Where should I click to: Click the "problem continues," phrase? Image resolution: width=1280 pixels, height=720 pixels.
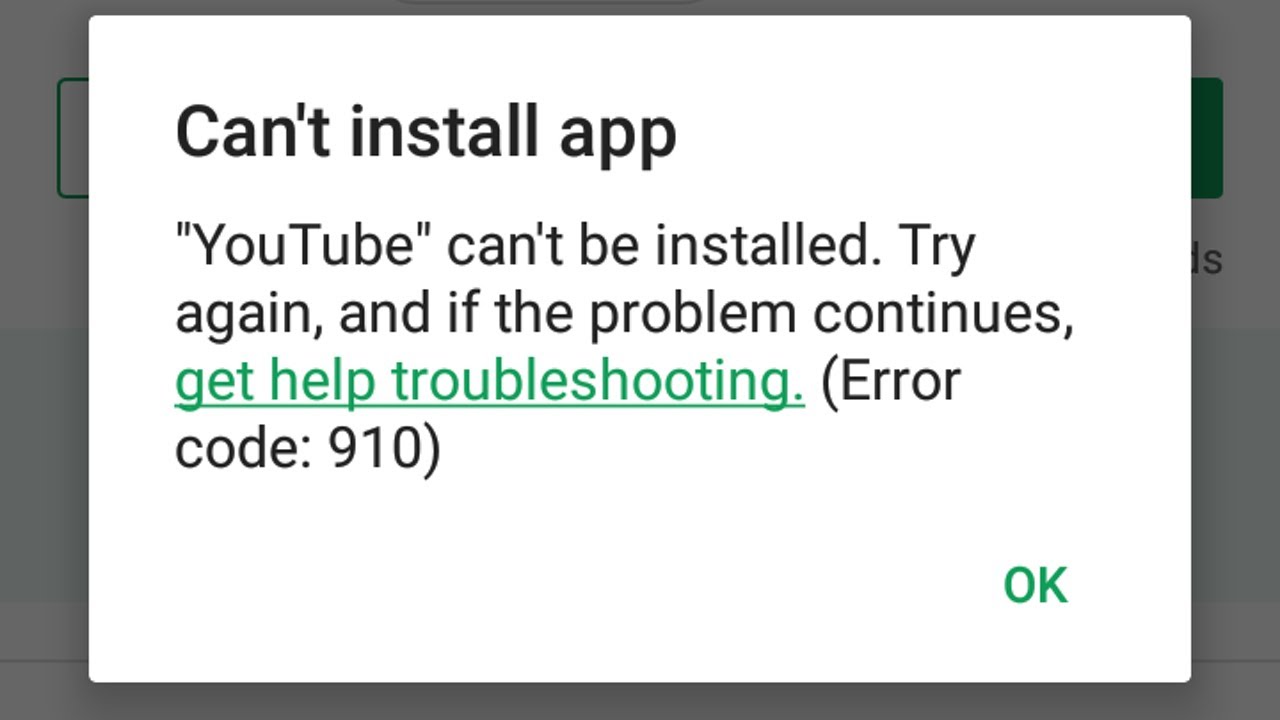click(831, 315)
